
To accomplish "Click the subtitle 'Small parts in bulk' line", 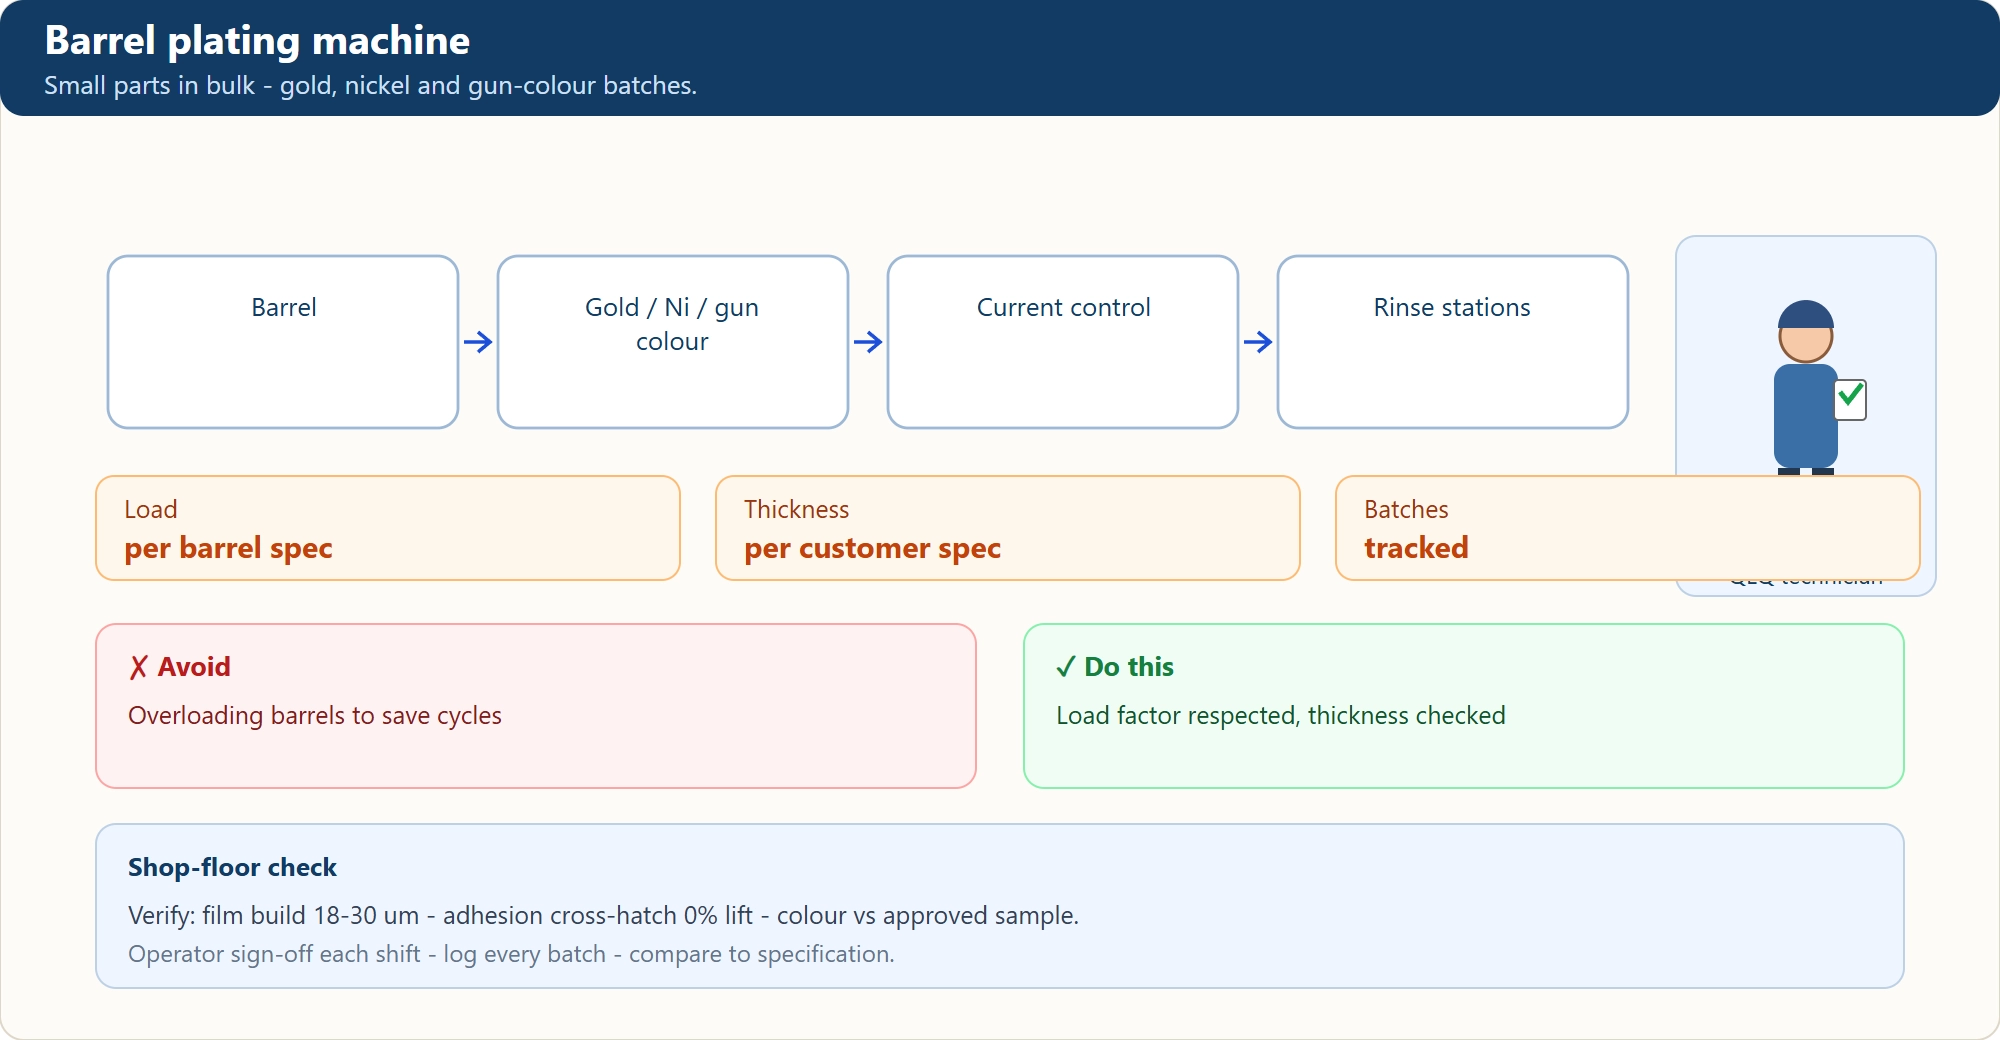I will tap(370, 86).
